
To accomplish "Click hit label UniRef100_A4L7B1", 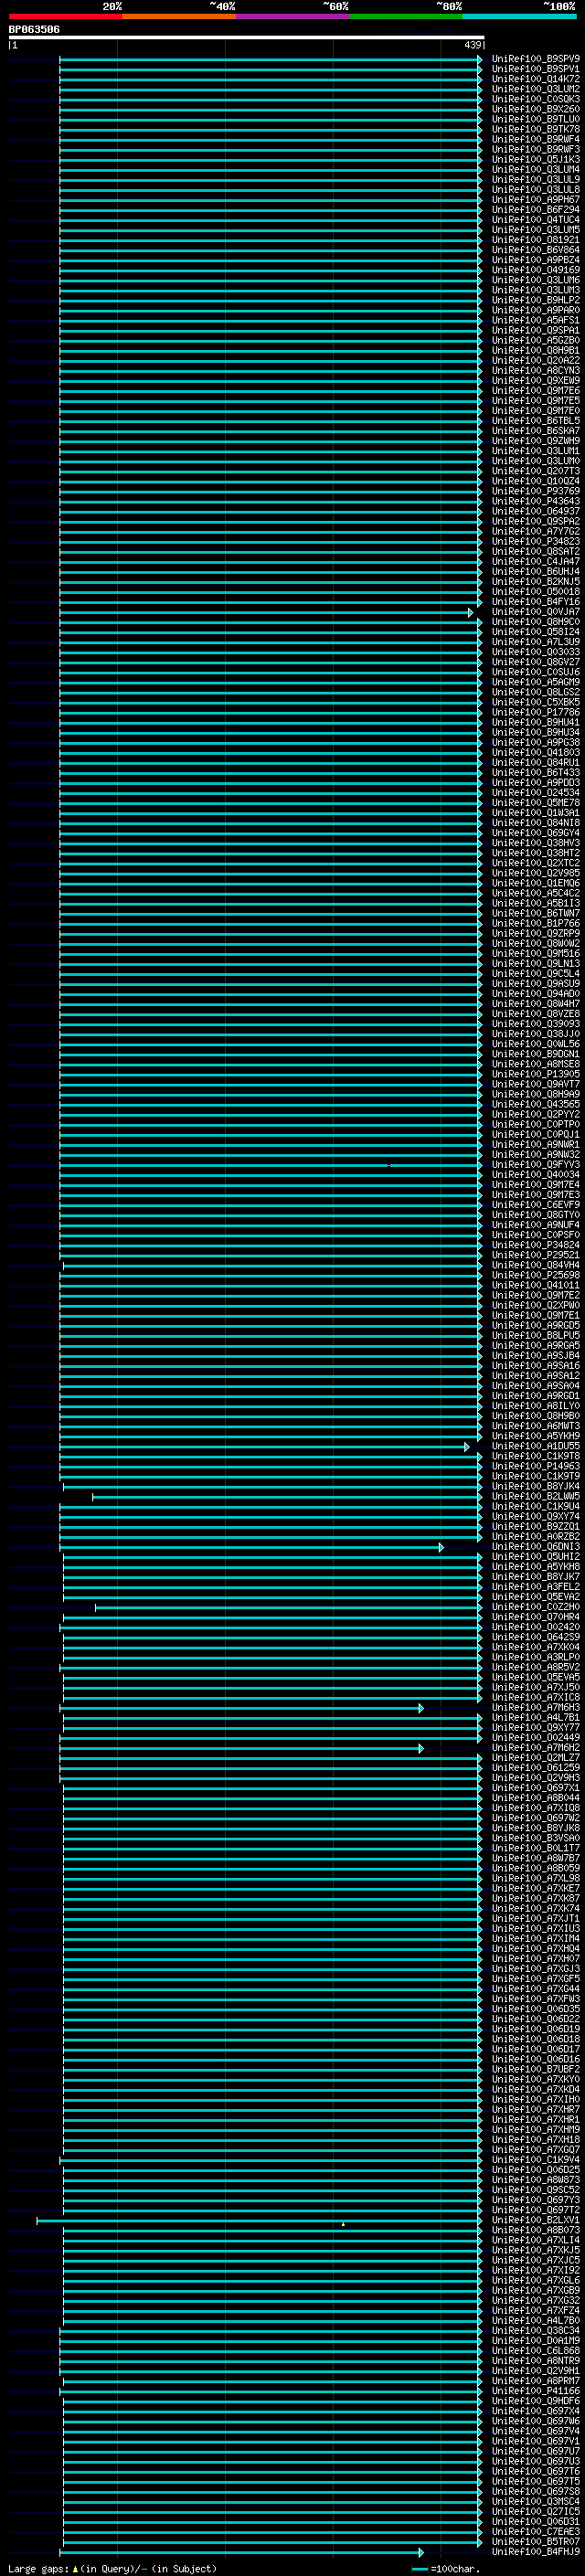I will click(536, 1718).
